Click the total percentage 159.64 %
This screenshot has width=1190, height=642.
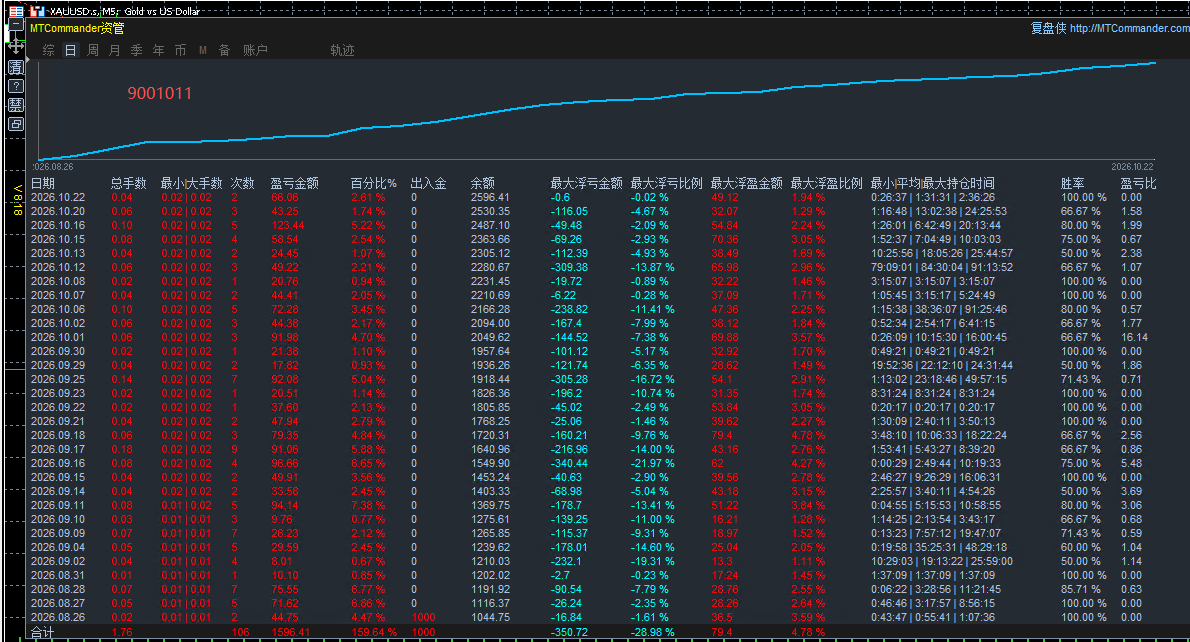[x=374, y=632]
